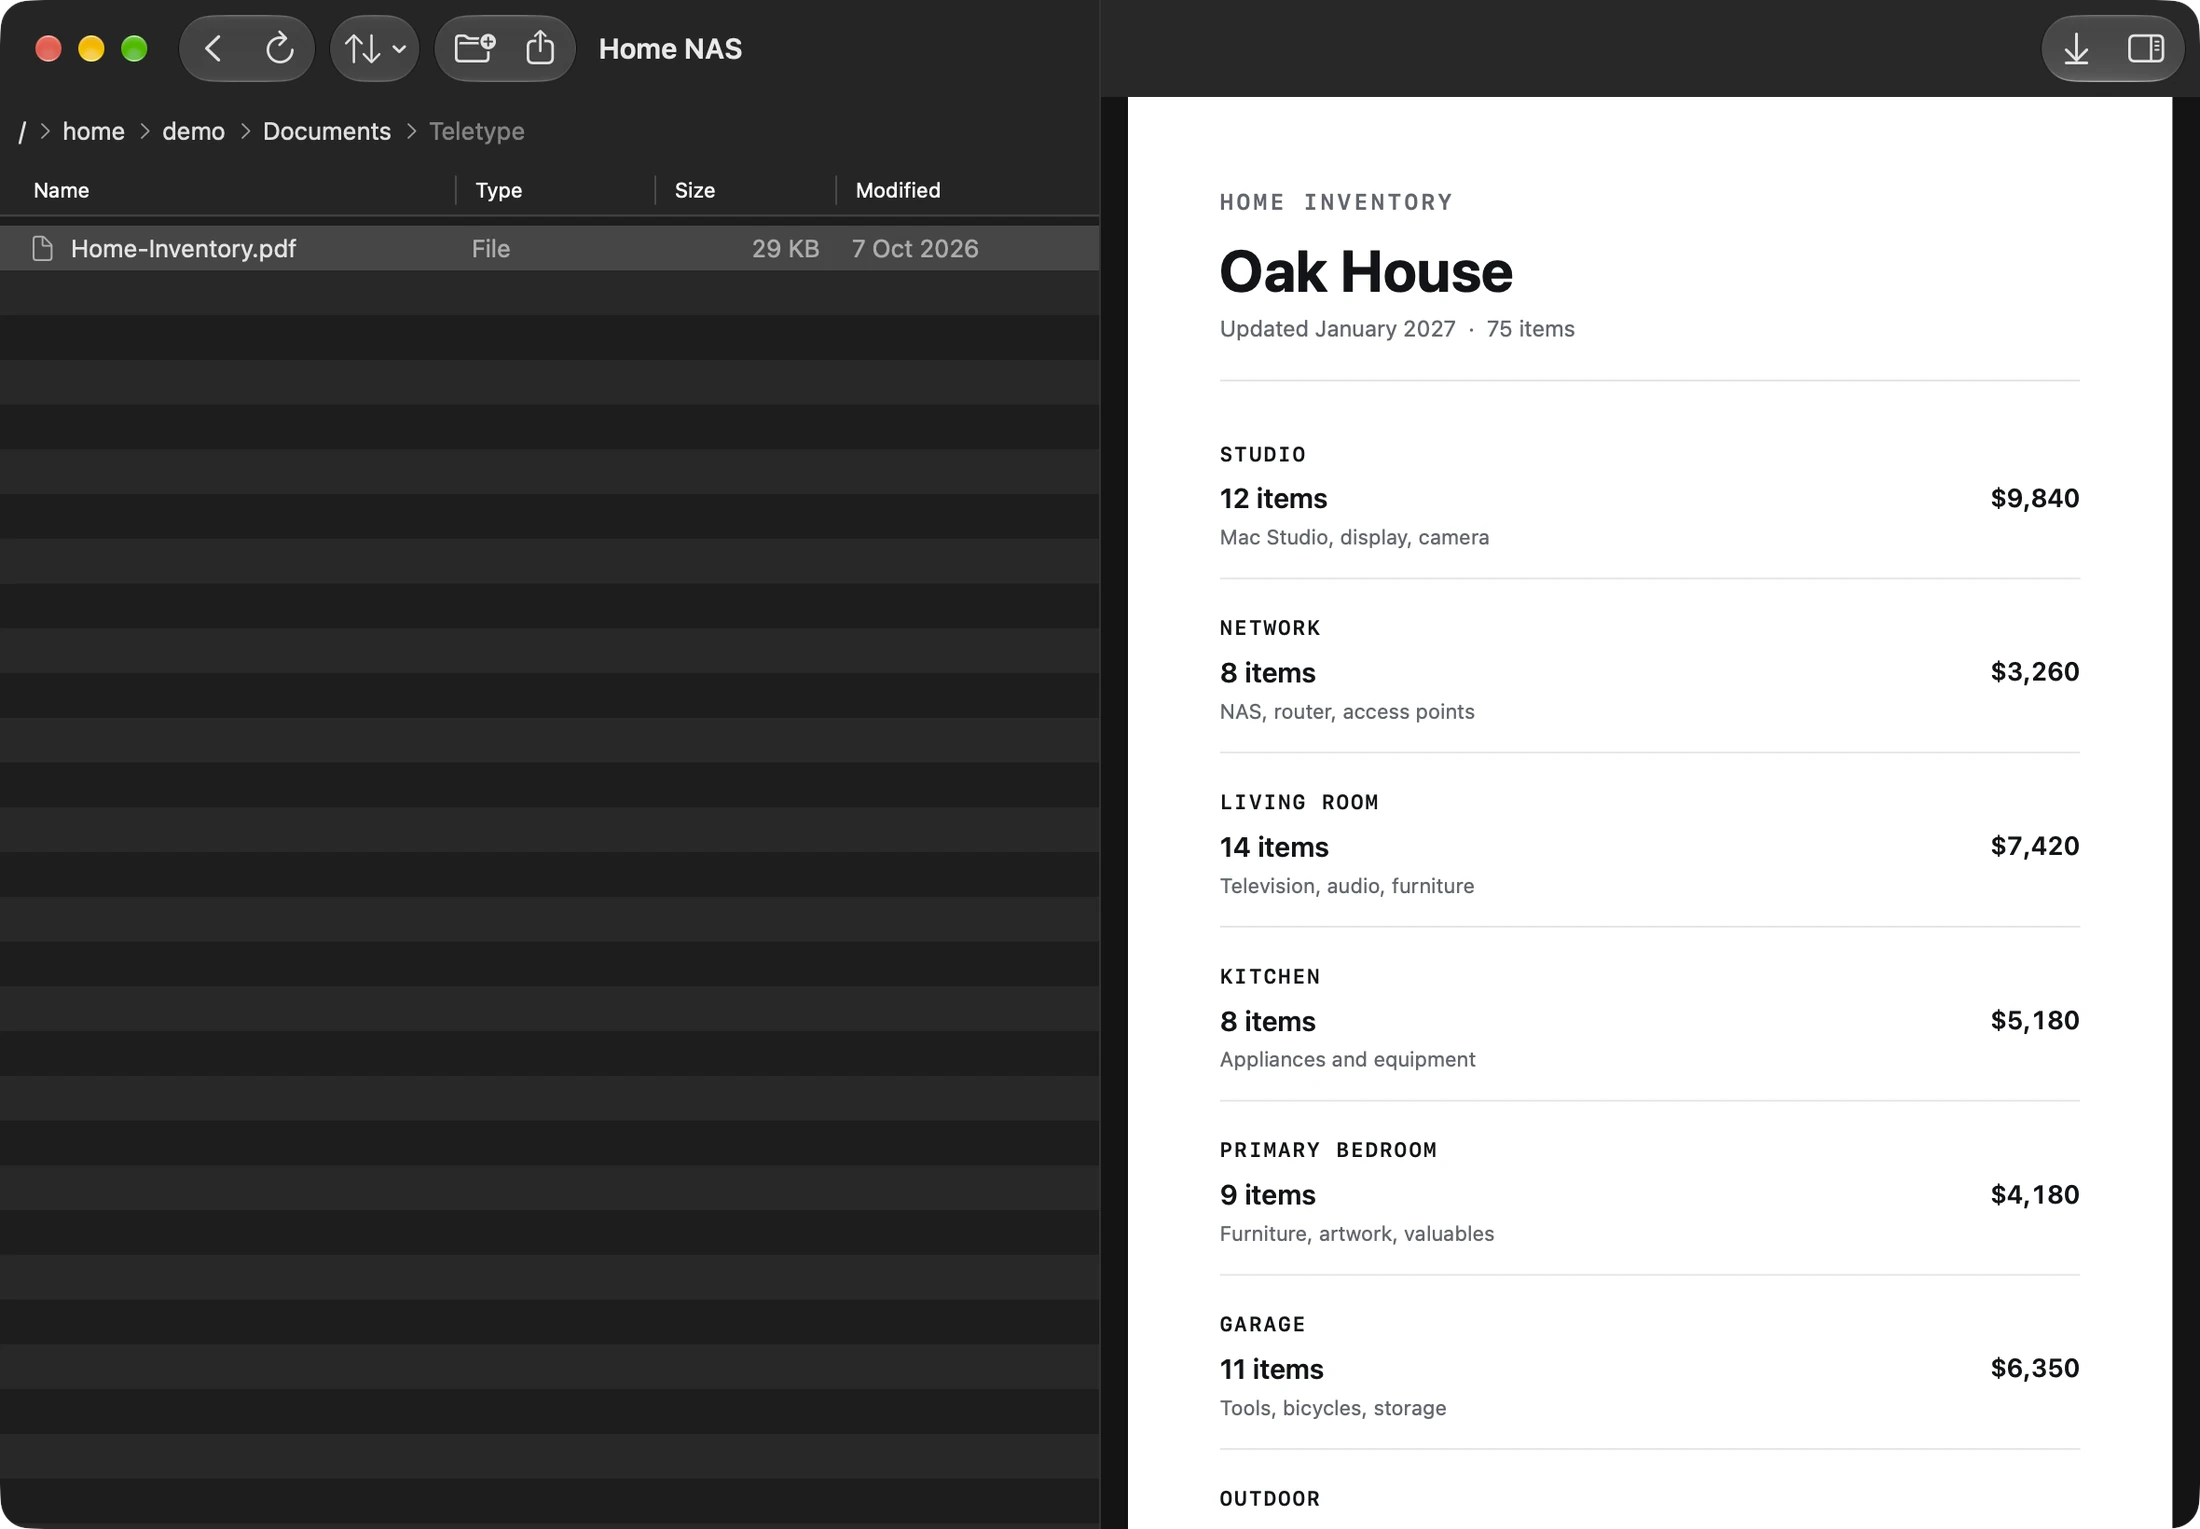
Task: Click the Garage total $6,350
Action: [x=2034, y=1368]
